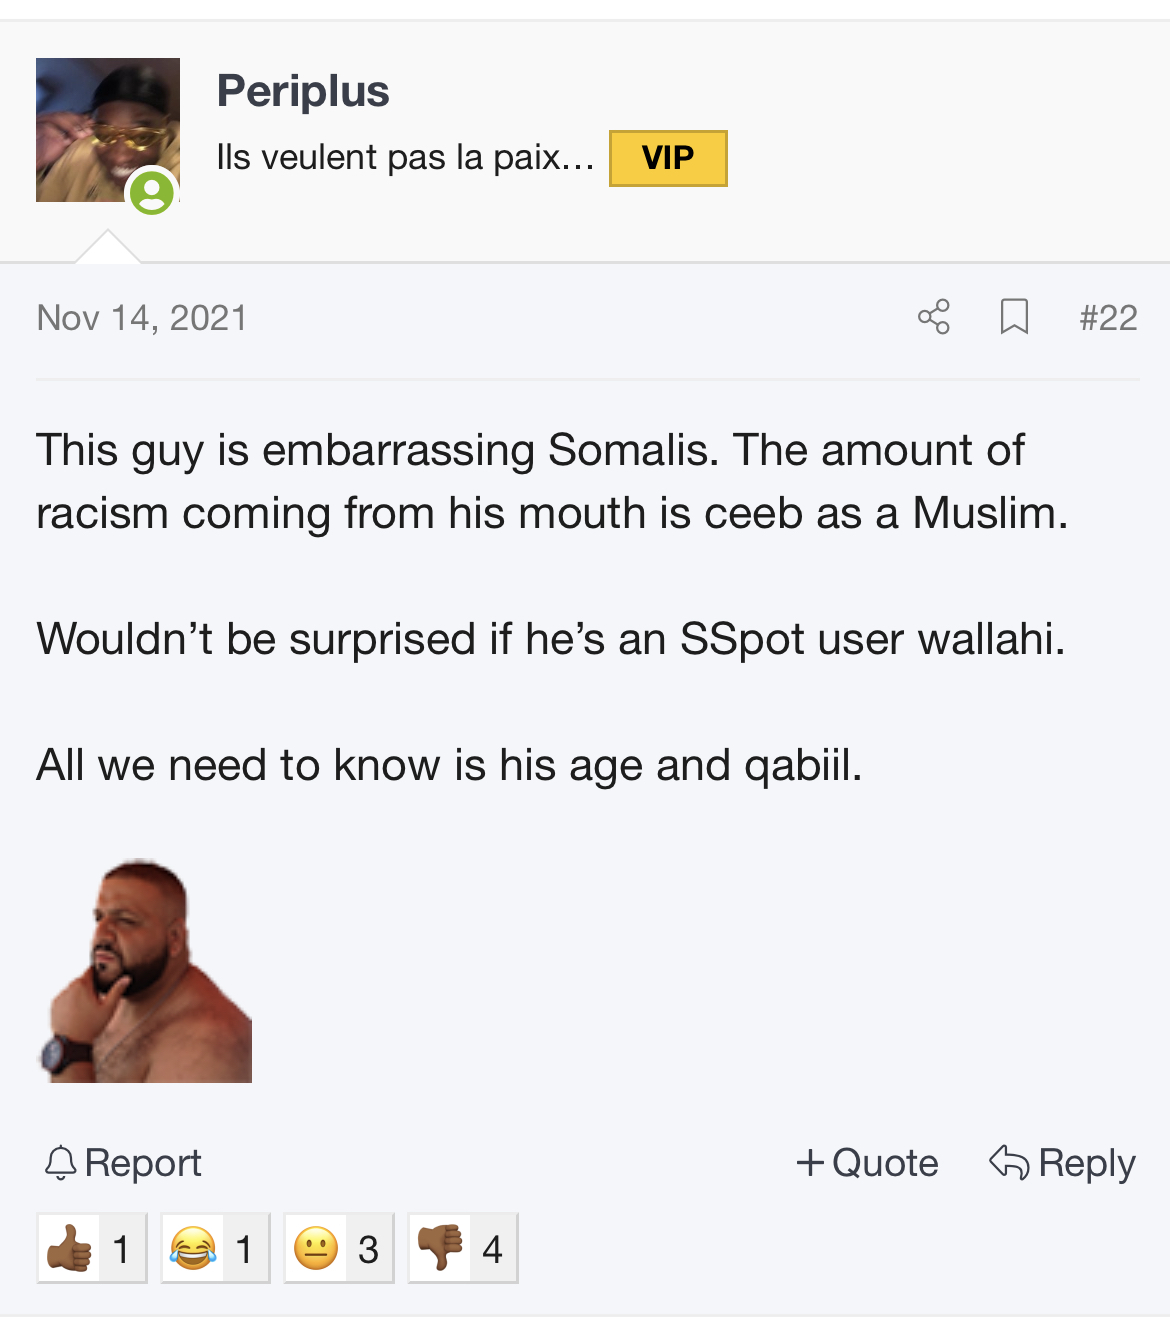Image resolution: width=1170 pixels, height=1337 pixels.
Task: Click the thumbs down reaction
Action: click(463, 1248)
